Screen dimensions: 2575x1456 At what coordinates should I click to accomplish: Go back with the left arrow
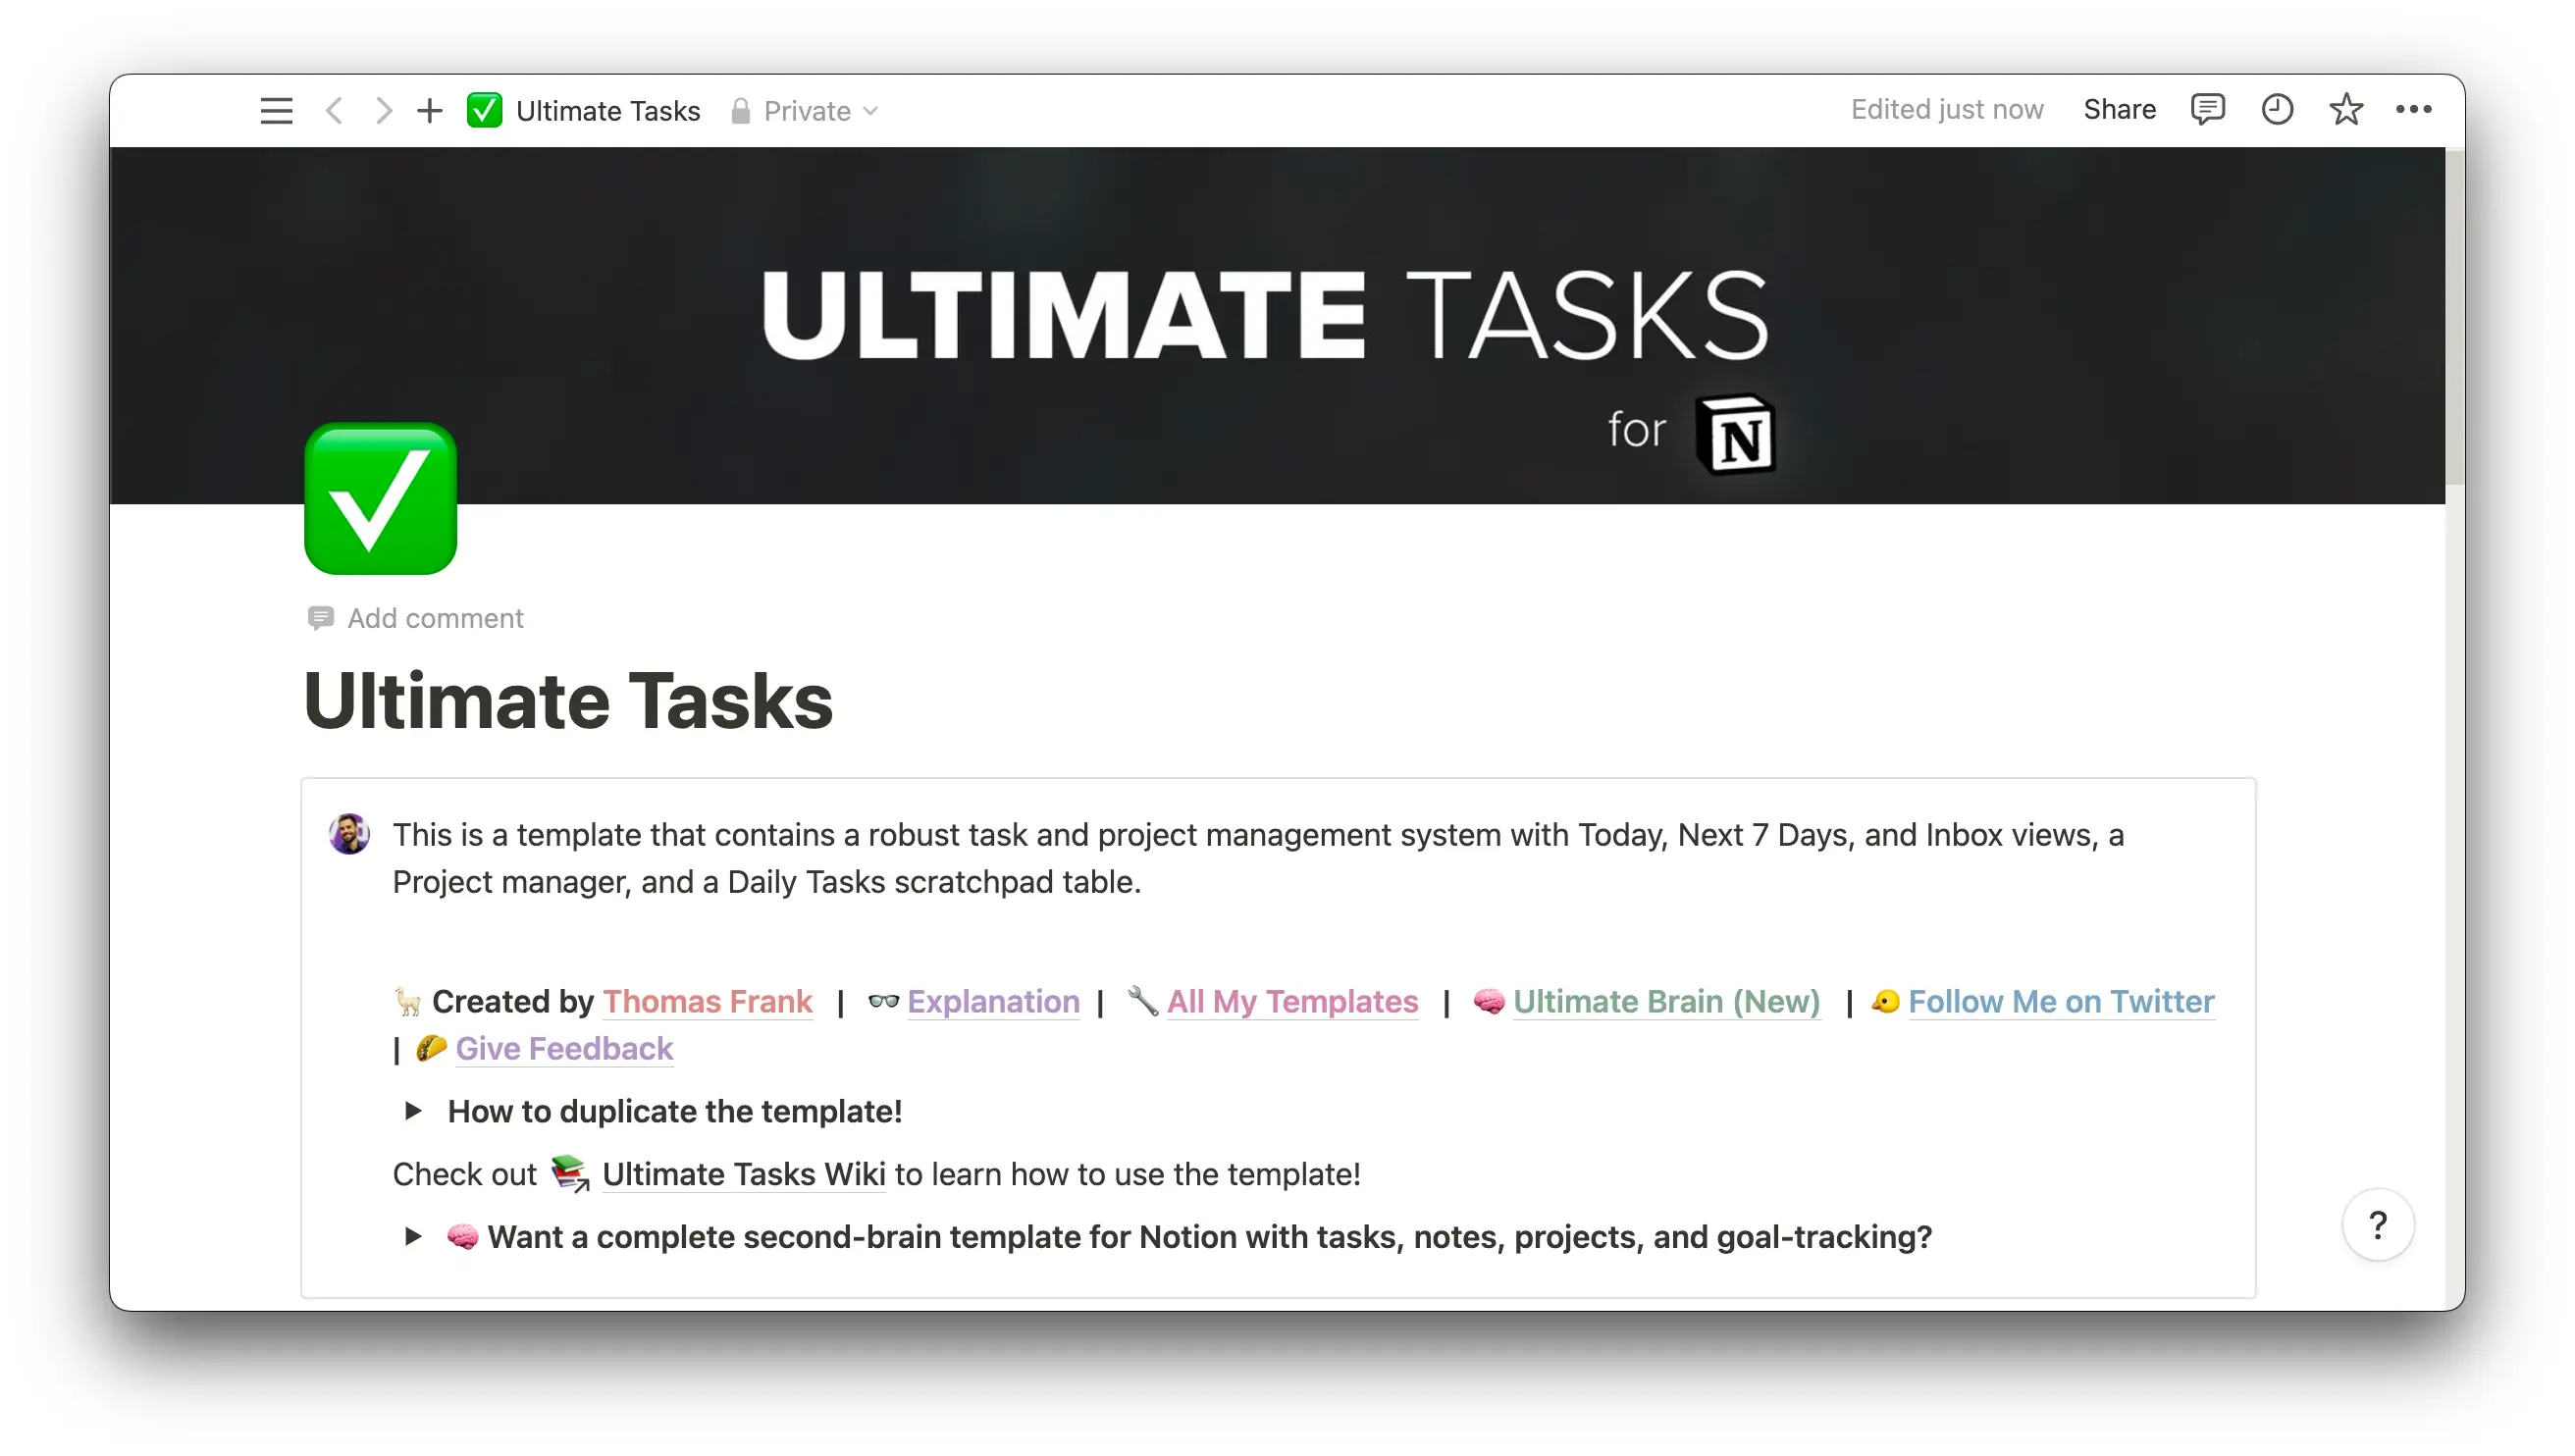tap(335, 110)
